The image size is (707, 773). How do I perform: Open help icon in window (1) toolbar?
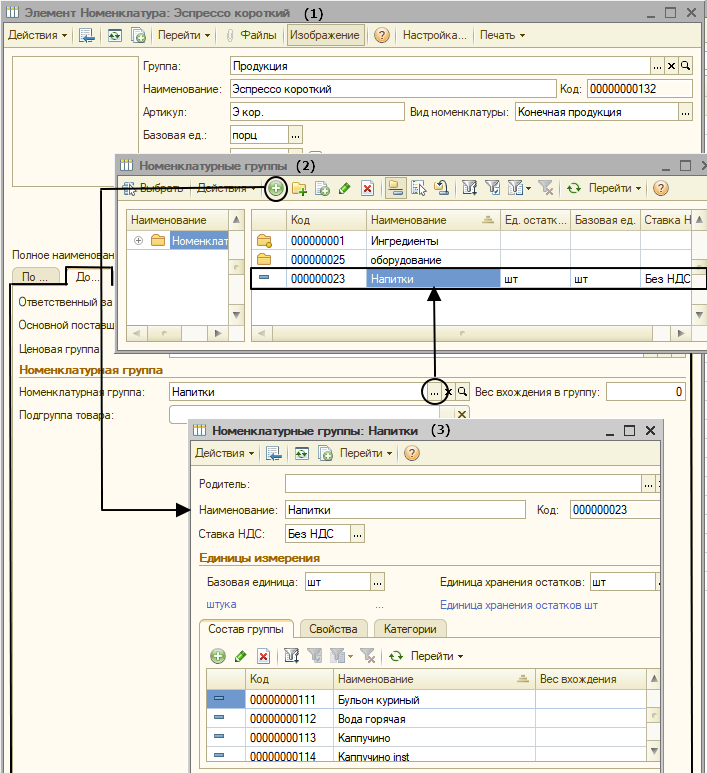[x=382, y=35]
